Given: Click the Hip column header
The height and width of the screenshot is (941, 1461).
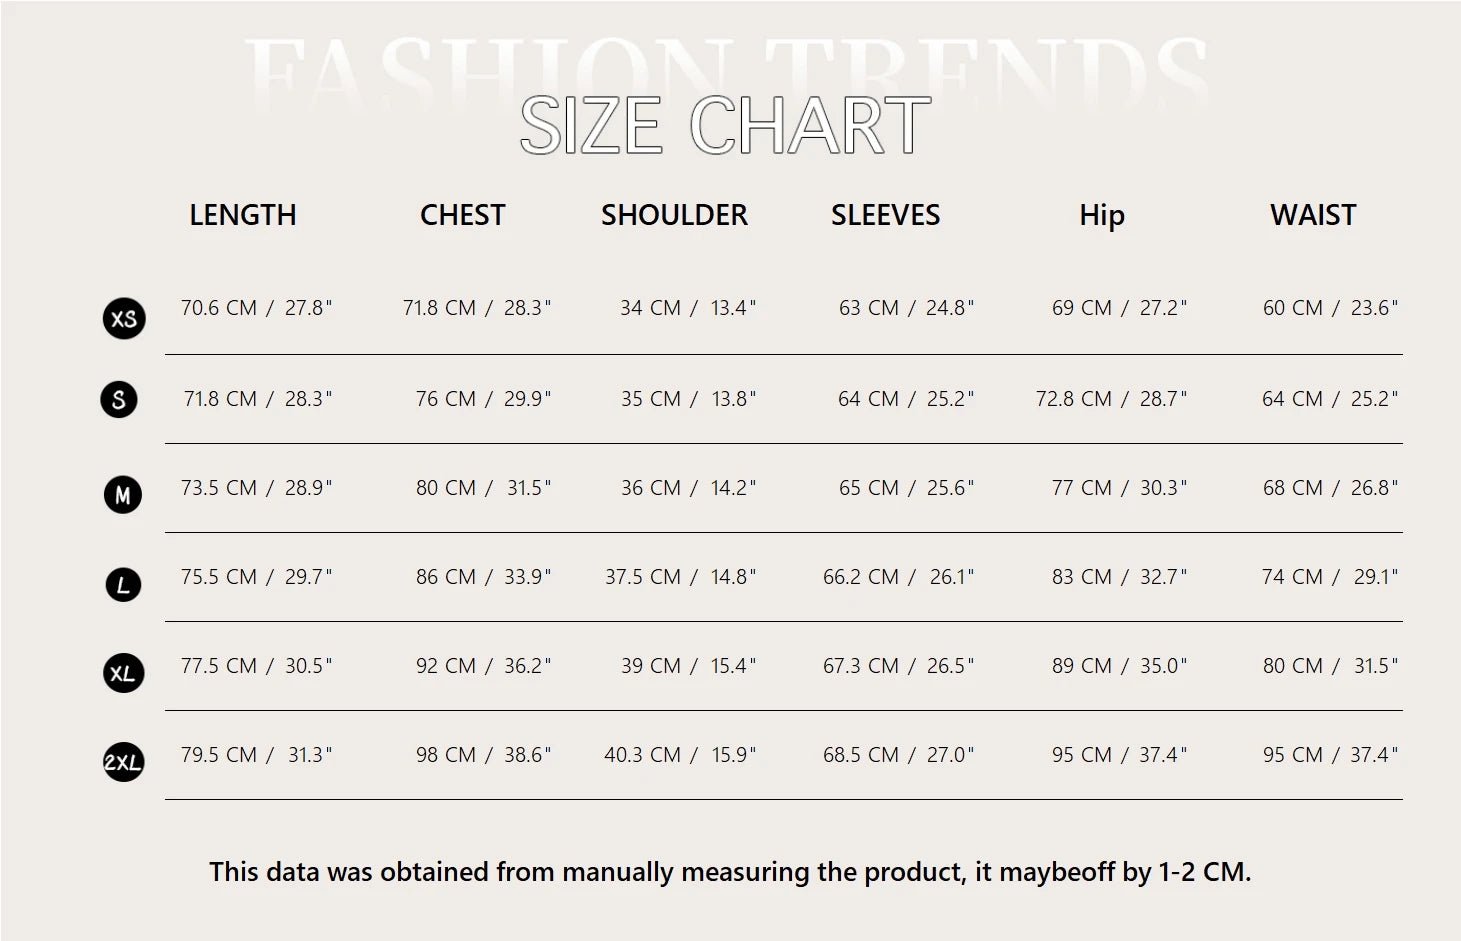Looking at the screenshot, I should 1102,216.
